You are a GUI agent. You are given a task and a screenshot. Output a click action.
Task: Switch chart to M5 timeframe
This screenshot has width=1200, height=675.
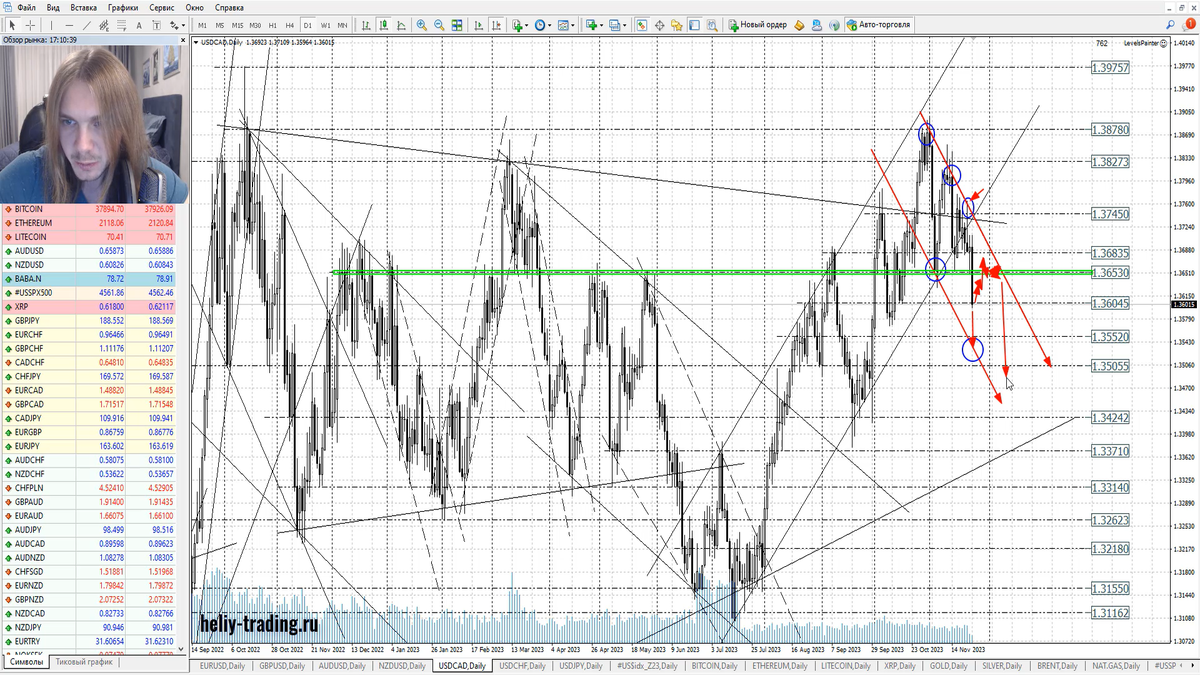(220, 24)
